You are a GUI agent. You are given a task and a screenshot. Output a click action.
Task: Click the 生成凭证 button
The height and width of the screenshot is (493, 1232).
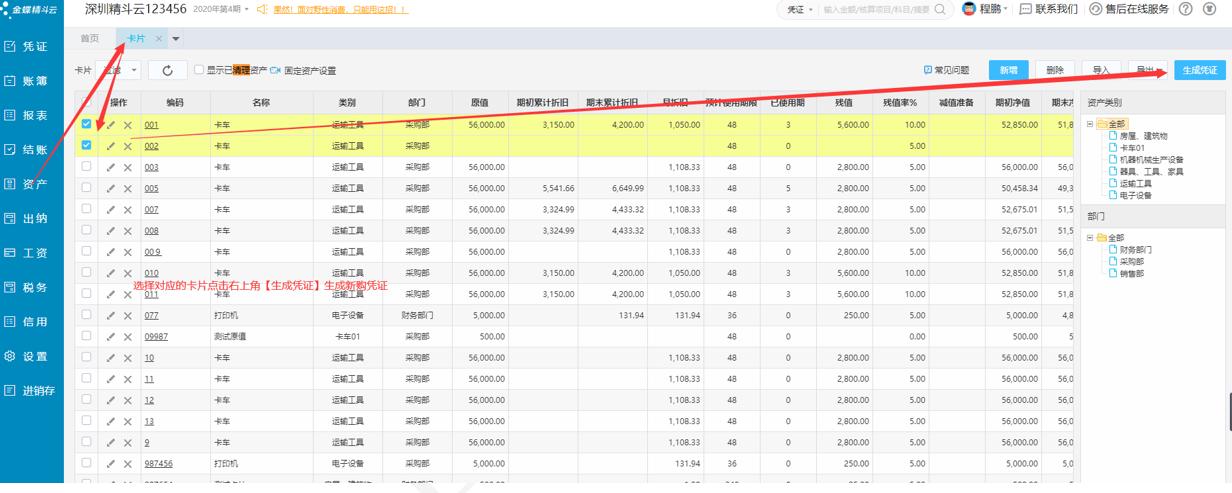(x=1199, y=70)
